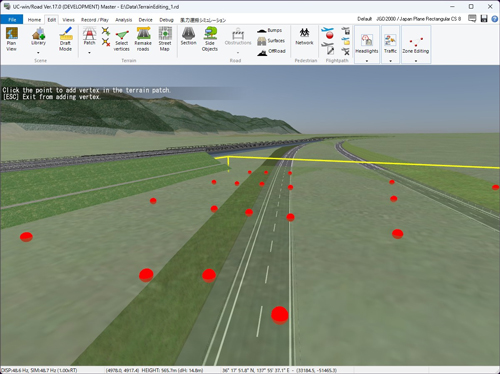Click the large red vertex sphere on the road
The image size is (500, 374).
(x=280, y=315)
